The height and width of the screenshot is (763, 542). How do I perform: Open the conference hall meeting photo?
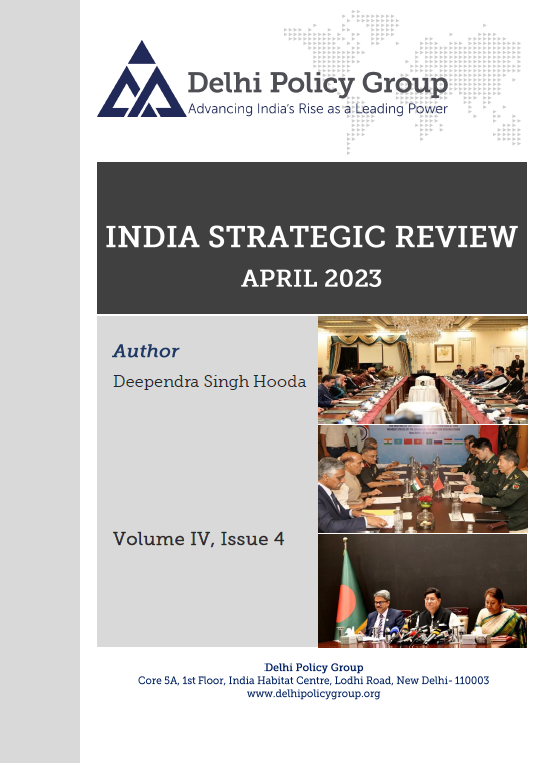pyautogui.click(x=423, y=370)
